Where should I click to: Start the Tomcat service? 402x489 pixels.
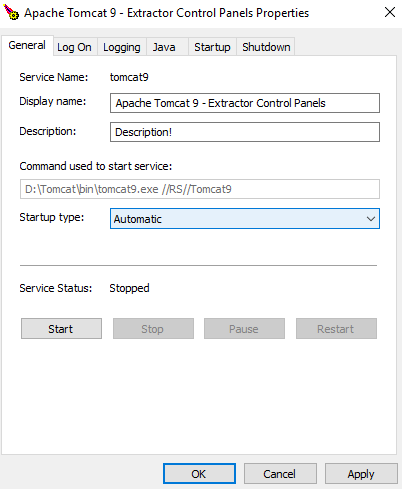tap(61, 329)
